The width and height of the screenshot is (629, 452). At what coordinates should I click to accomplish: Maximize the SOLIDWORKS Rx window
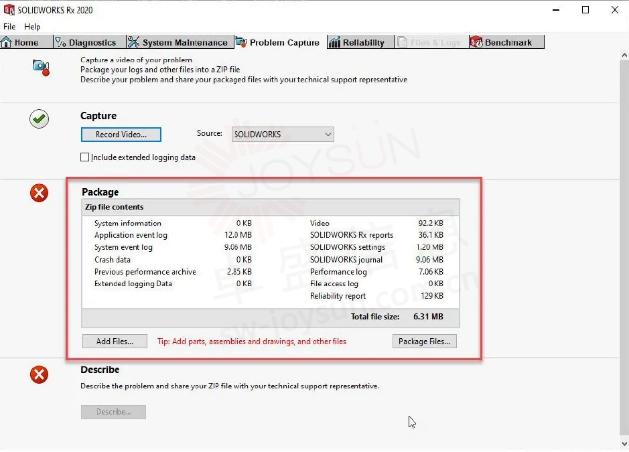[x=585, y=10]
